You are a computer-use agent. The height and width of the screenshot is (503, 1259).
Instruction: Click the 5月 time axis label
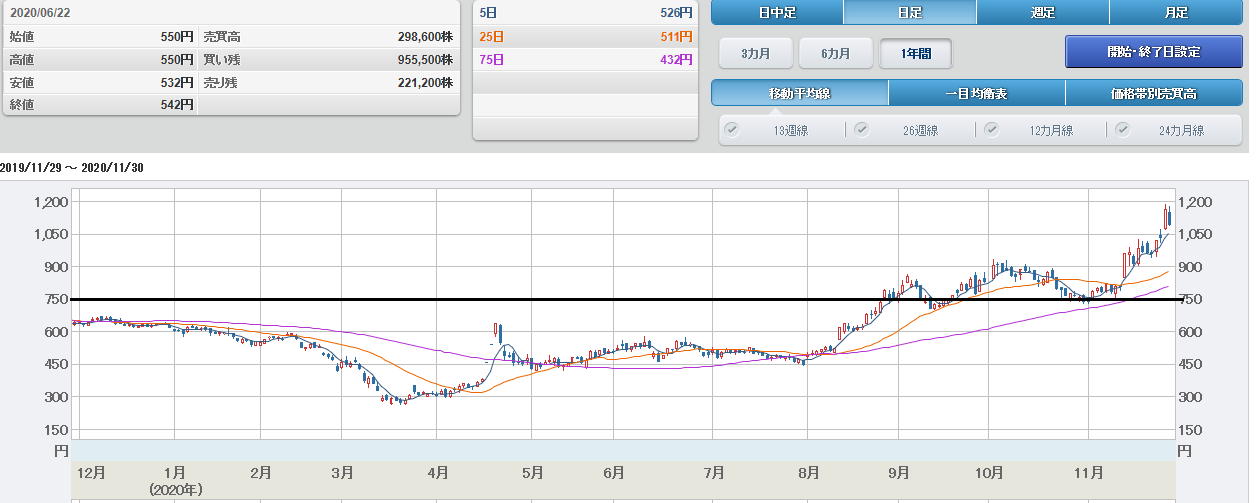coord(532,472)
